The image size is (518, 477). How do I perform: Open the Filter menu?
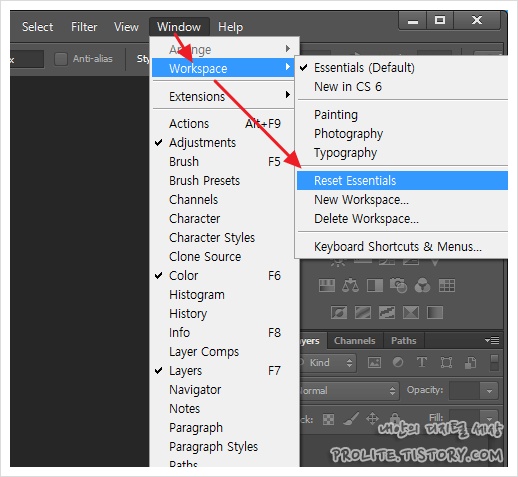[84, 27]
